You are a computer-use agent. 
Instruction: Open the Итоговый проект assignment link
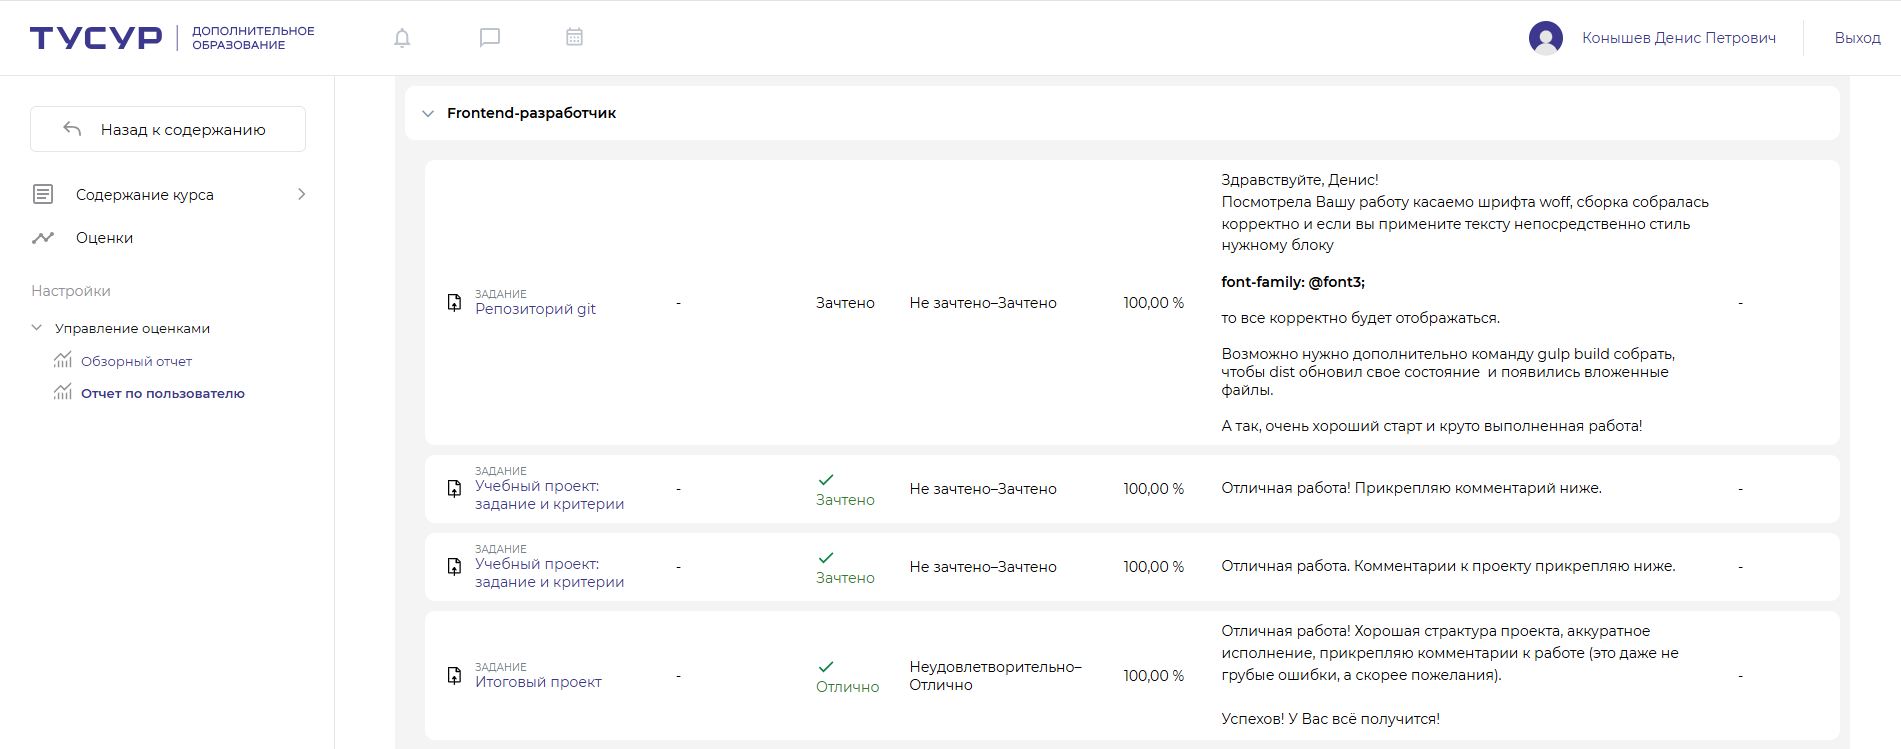pos(538,682)
